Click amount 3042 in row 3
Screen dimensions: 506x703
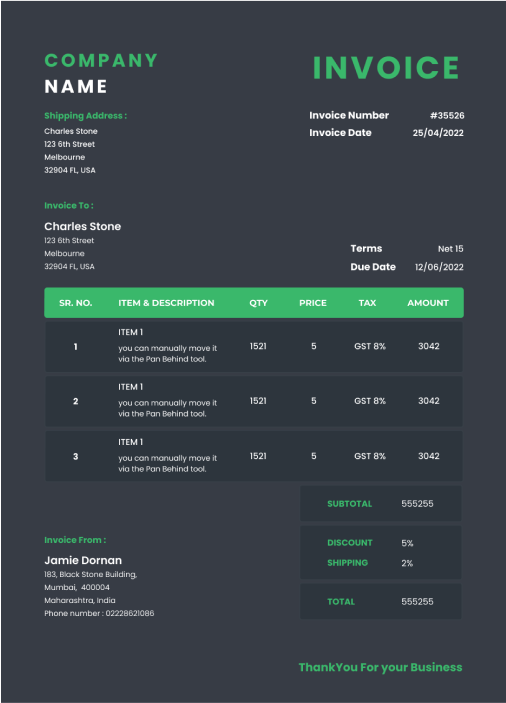tap(428, 456)
